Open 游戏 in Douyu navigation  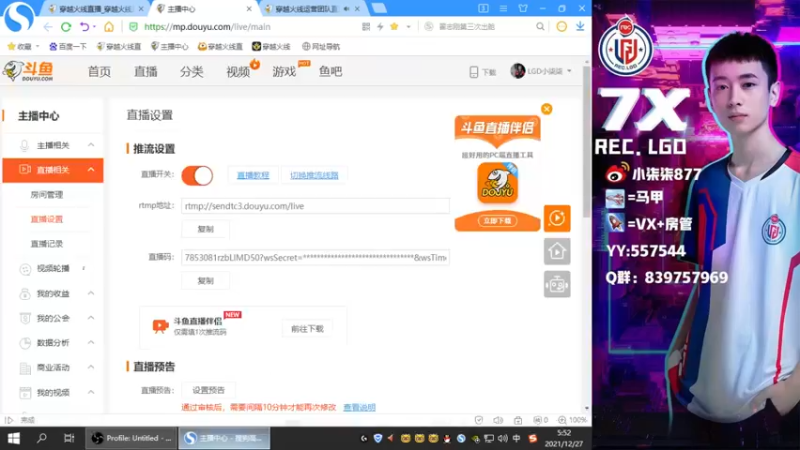click(284, 71)
